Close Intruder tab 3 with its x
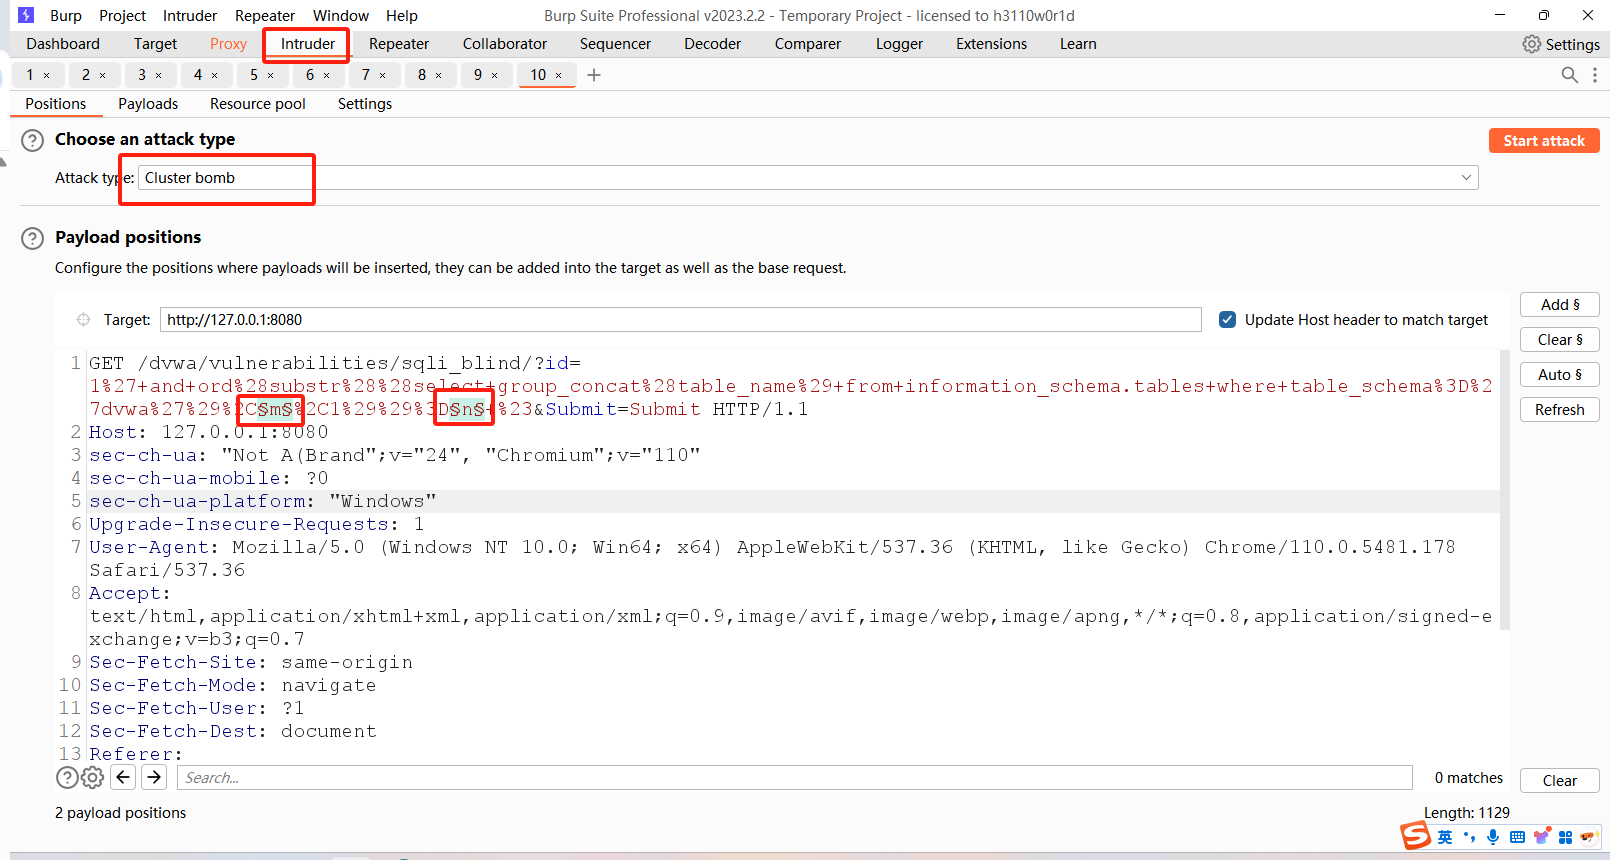Viewport: 1610px width, 860px height. (x=158, y=75)
